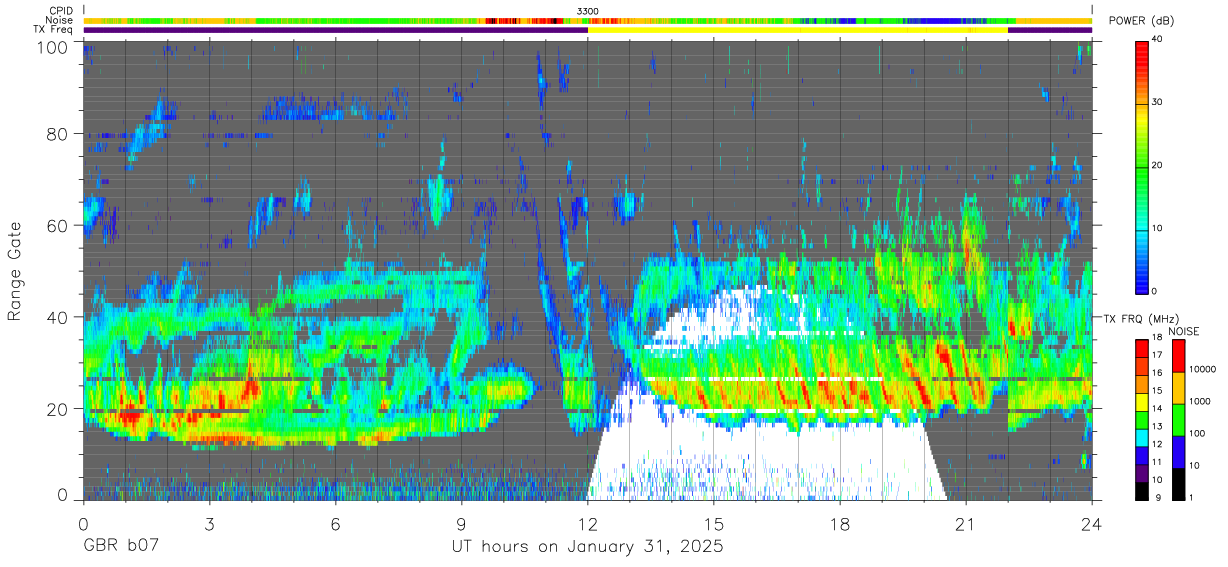The height and width of the screenshot is (567, 1228).
Task: Click the 3300 CPID value above the plot
Action: [588, 11]
